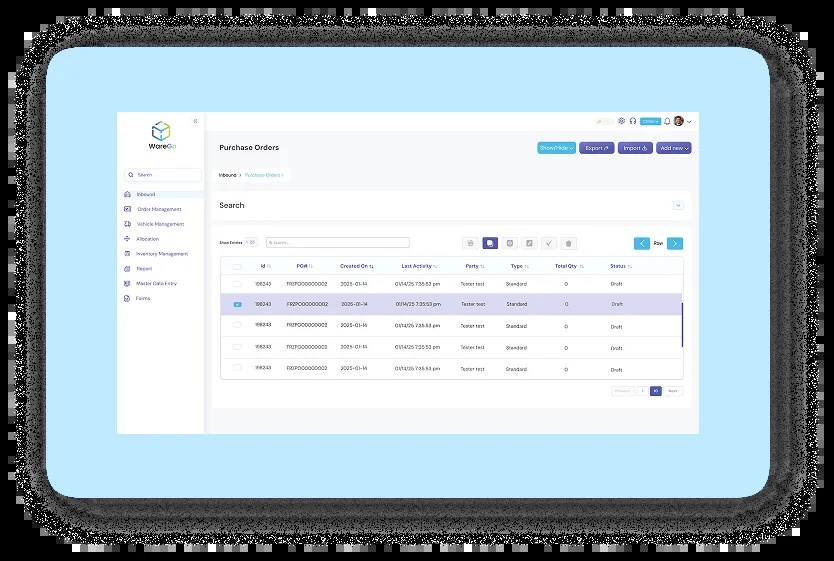Image resolution: width=834 pixels, height=561 pixels.
Task: Click the edit square icon in the table toolbar
Action: pyautogui.click(x=529, y=244)
